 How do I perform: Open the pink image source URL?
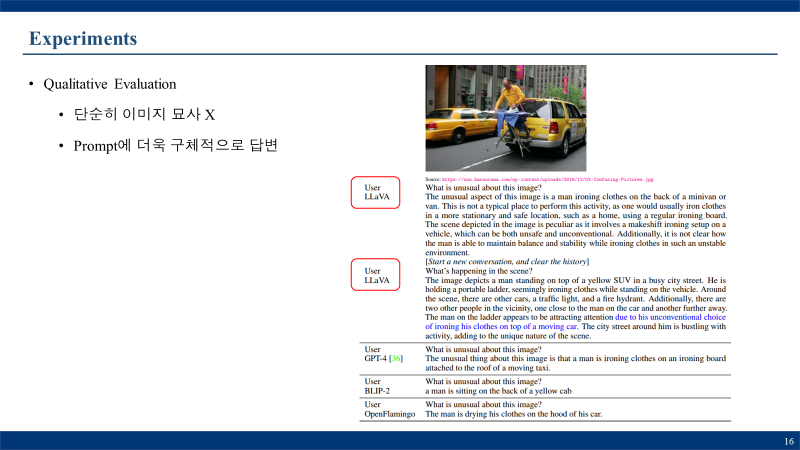[547, 180]
